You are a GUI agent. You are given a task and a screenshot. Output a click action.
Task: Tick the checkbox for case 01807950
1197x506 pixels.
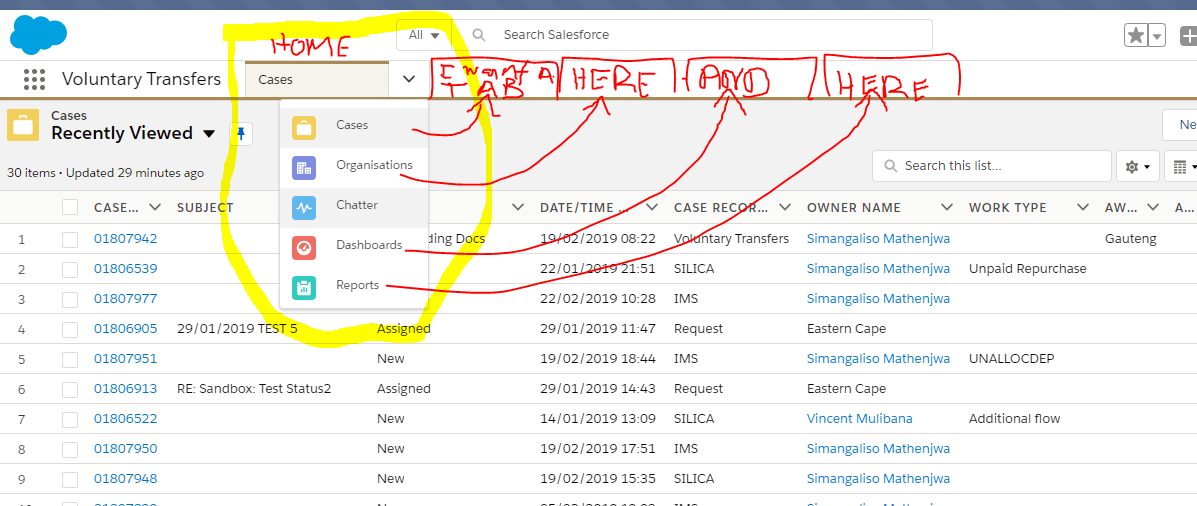(x=70, y=450)
